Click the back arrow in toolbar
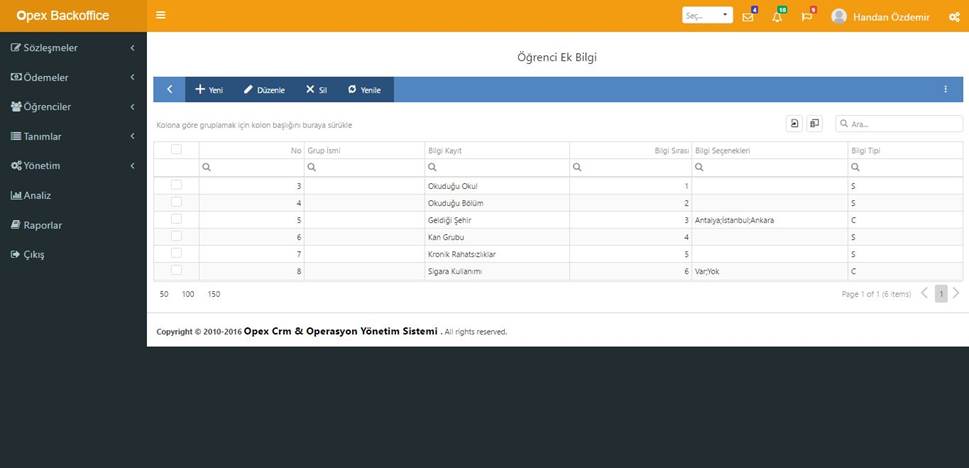 (x=169, y=90)
